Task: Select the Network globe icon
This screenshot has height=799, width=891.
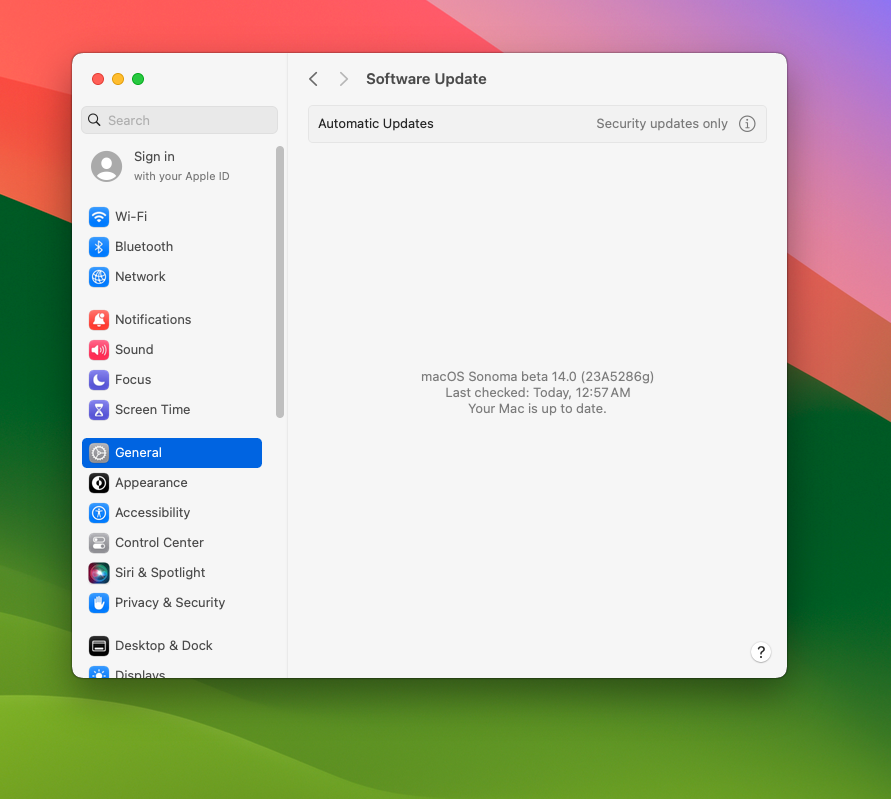Action: point(99,277)
